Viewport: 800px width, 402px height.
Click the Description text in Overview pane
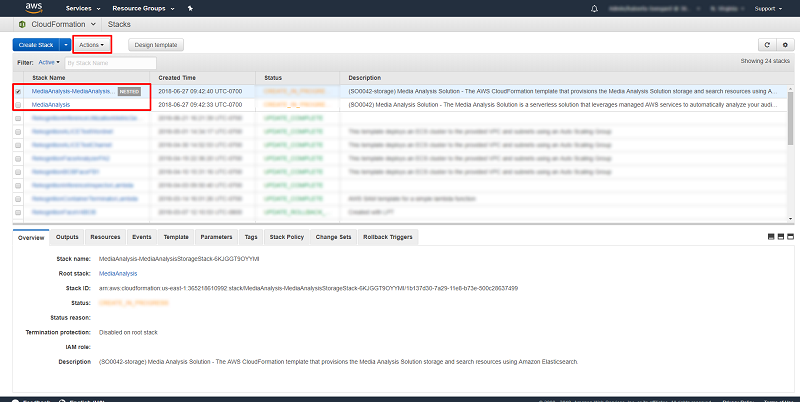pyautogui.click(x=338, y=362)
